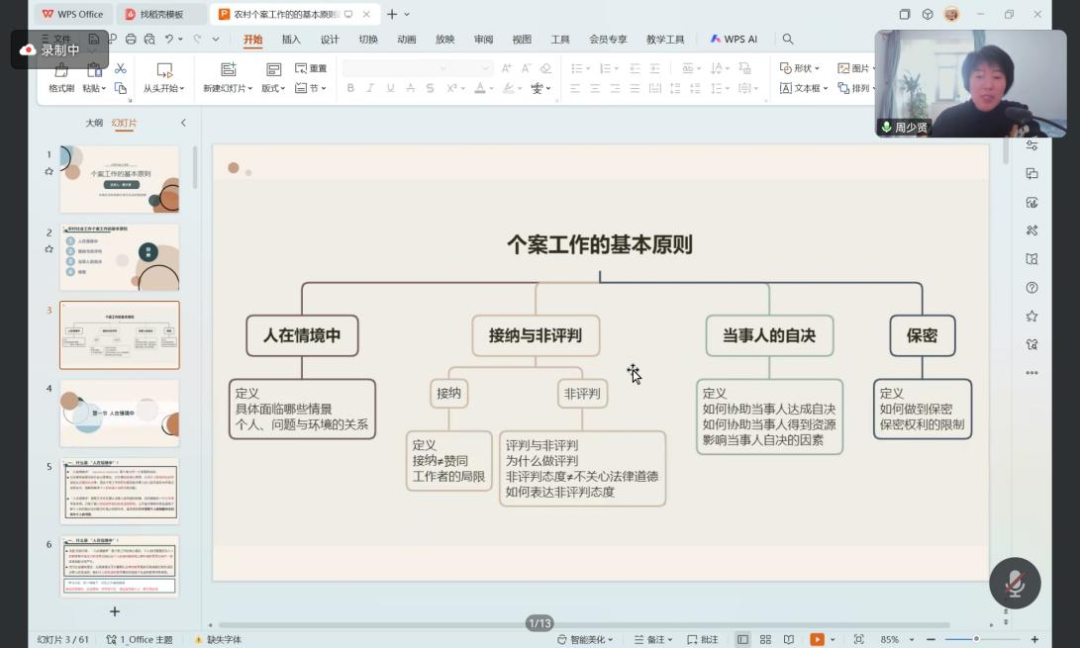
Task: Expand the Layout (版式) dropdown
Action: click(273, 88)
